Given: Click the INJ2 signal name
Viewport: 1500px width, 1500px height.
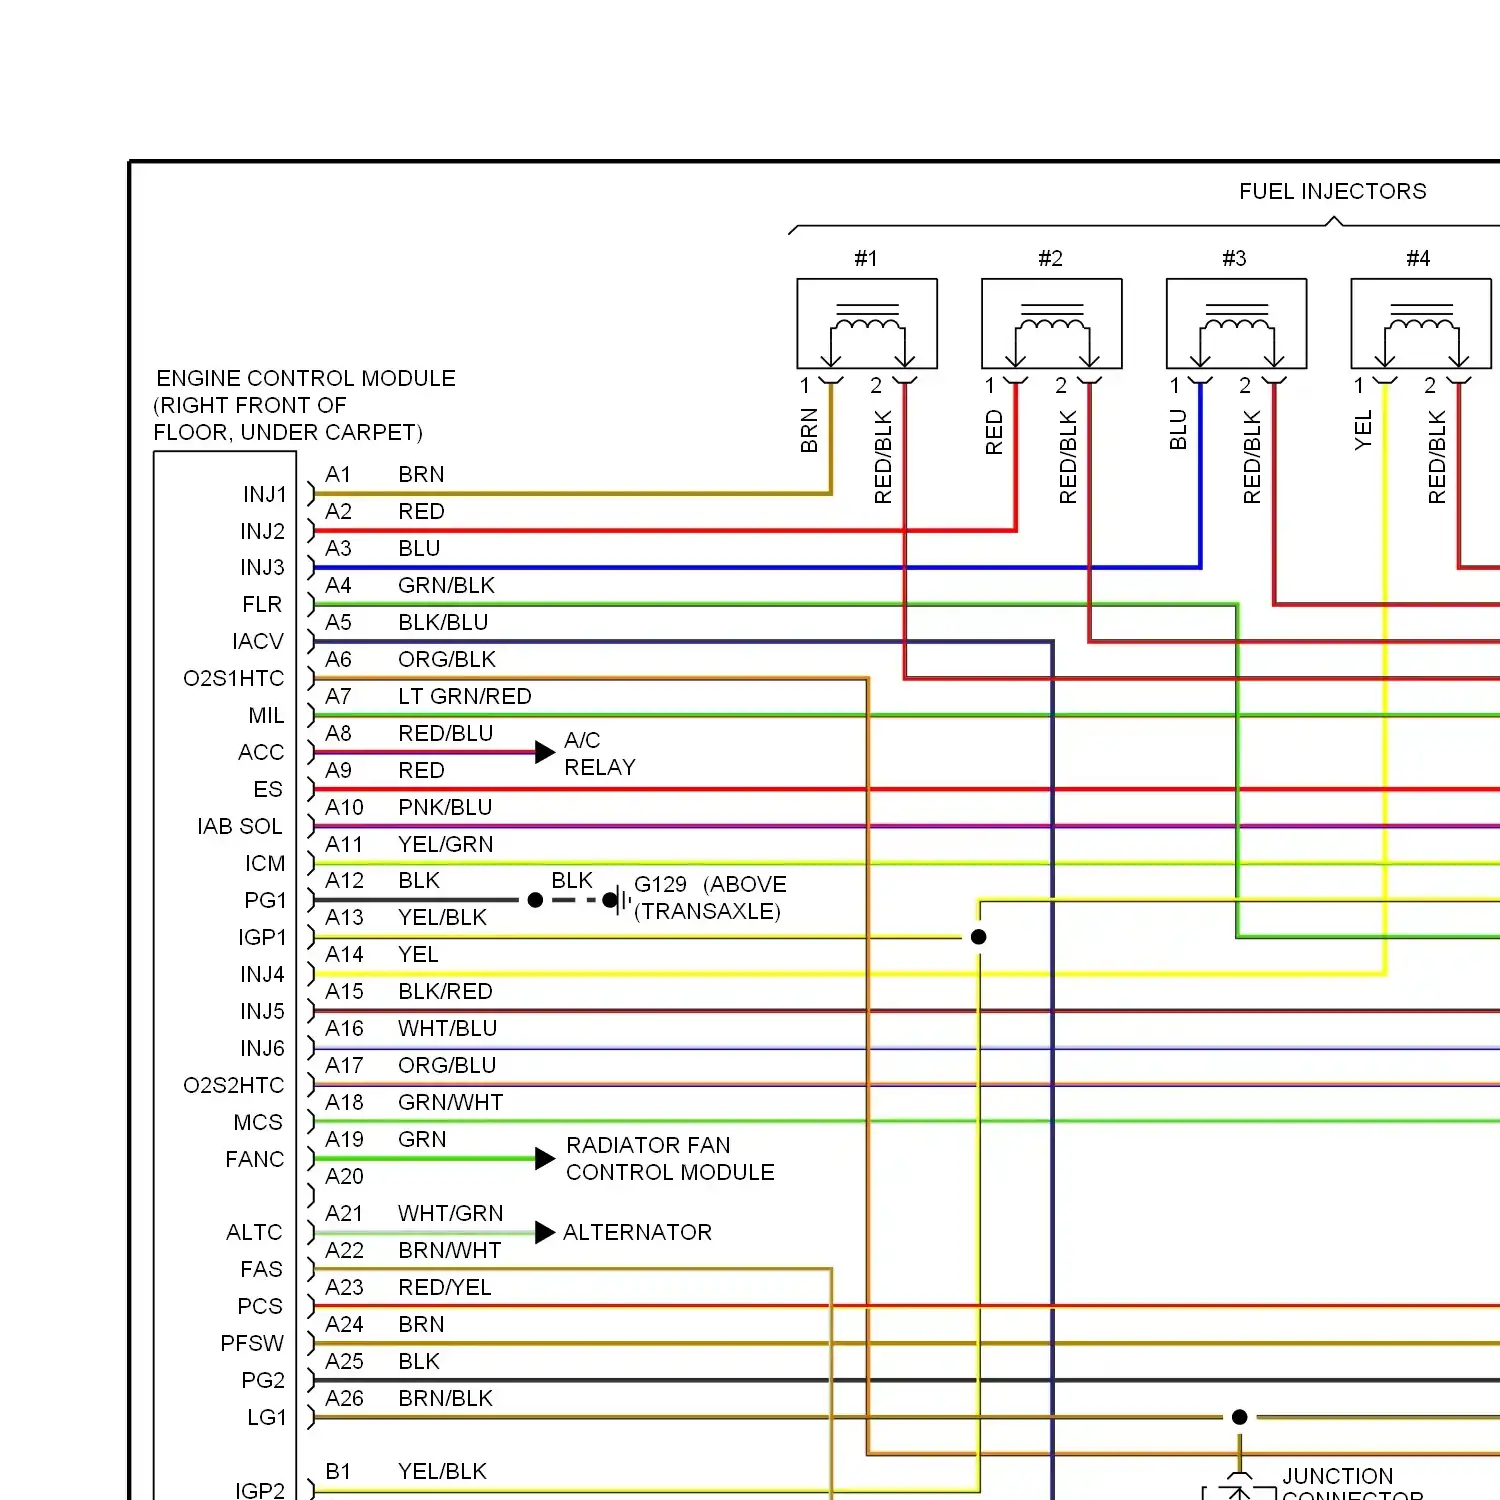Looking at the screenshot, I should [262, 531].
